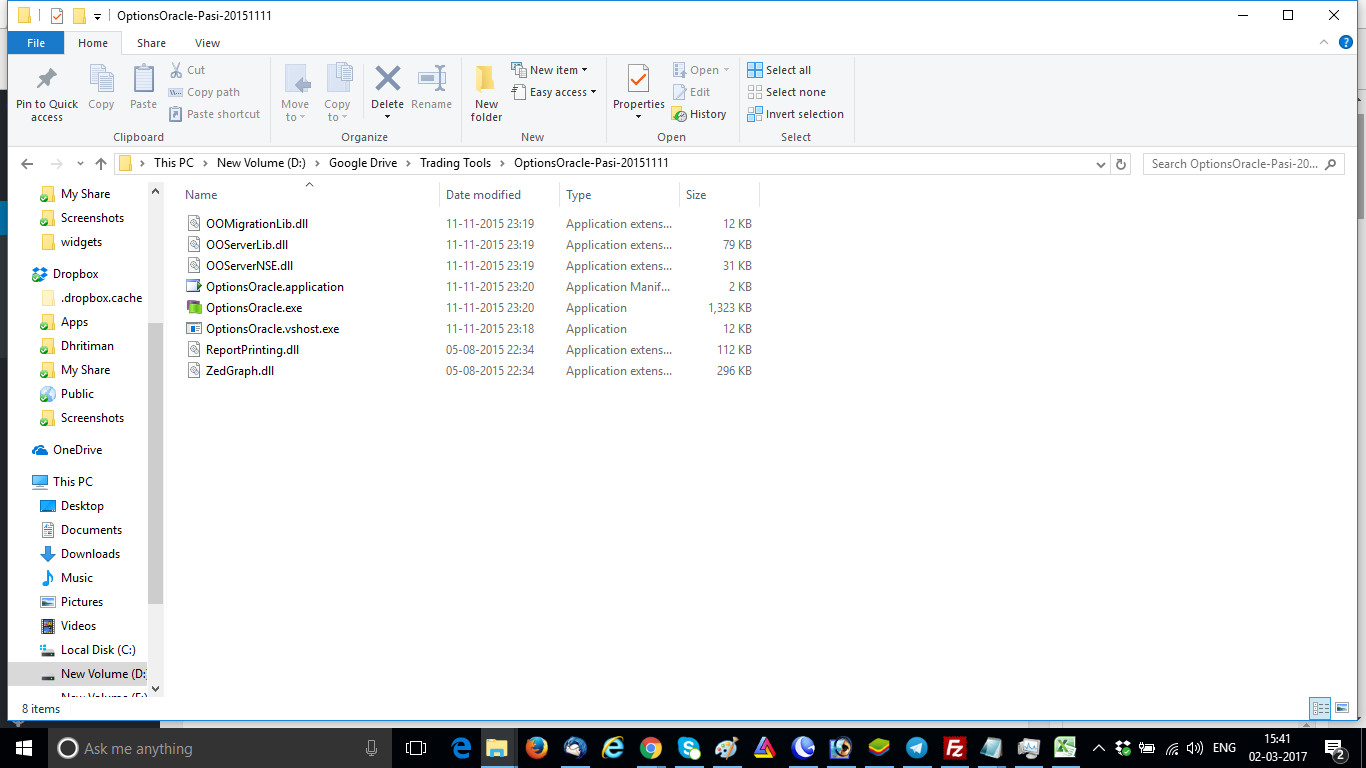Go back with navigation arrow
This screenshot has height=768, width=1366.
[x=27, y=163]
